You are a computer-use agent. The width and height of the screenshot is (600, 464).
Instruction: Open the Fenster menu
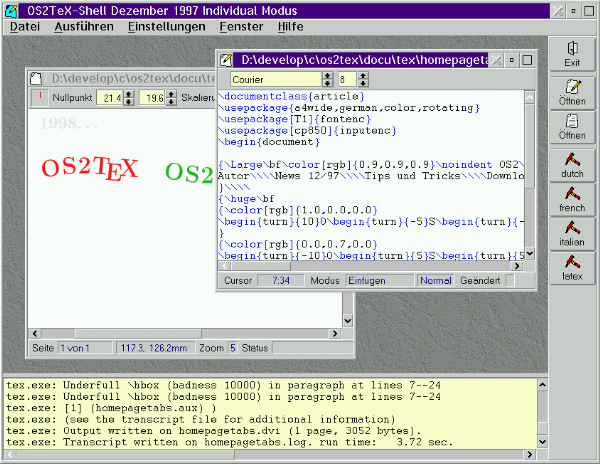click(x=241, y=27)
